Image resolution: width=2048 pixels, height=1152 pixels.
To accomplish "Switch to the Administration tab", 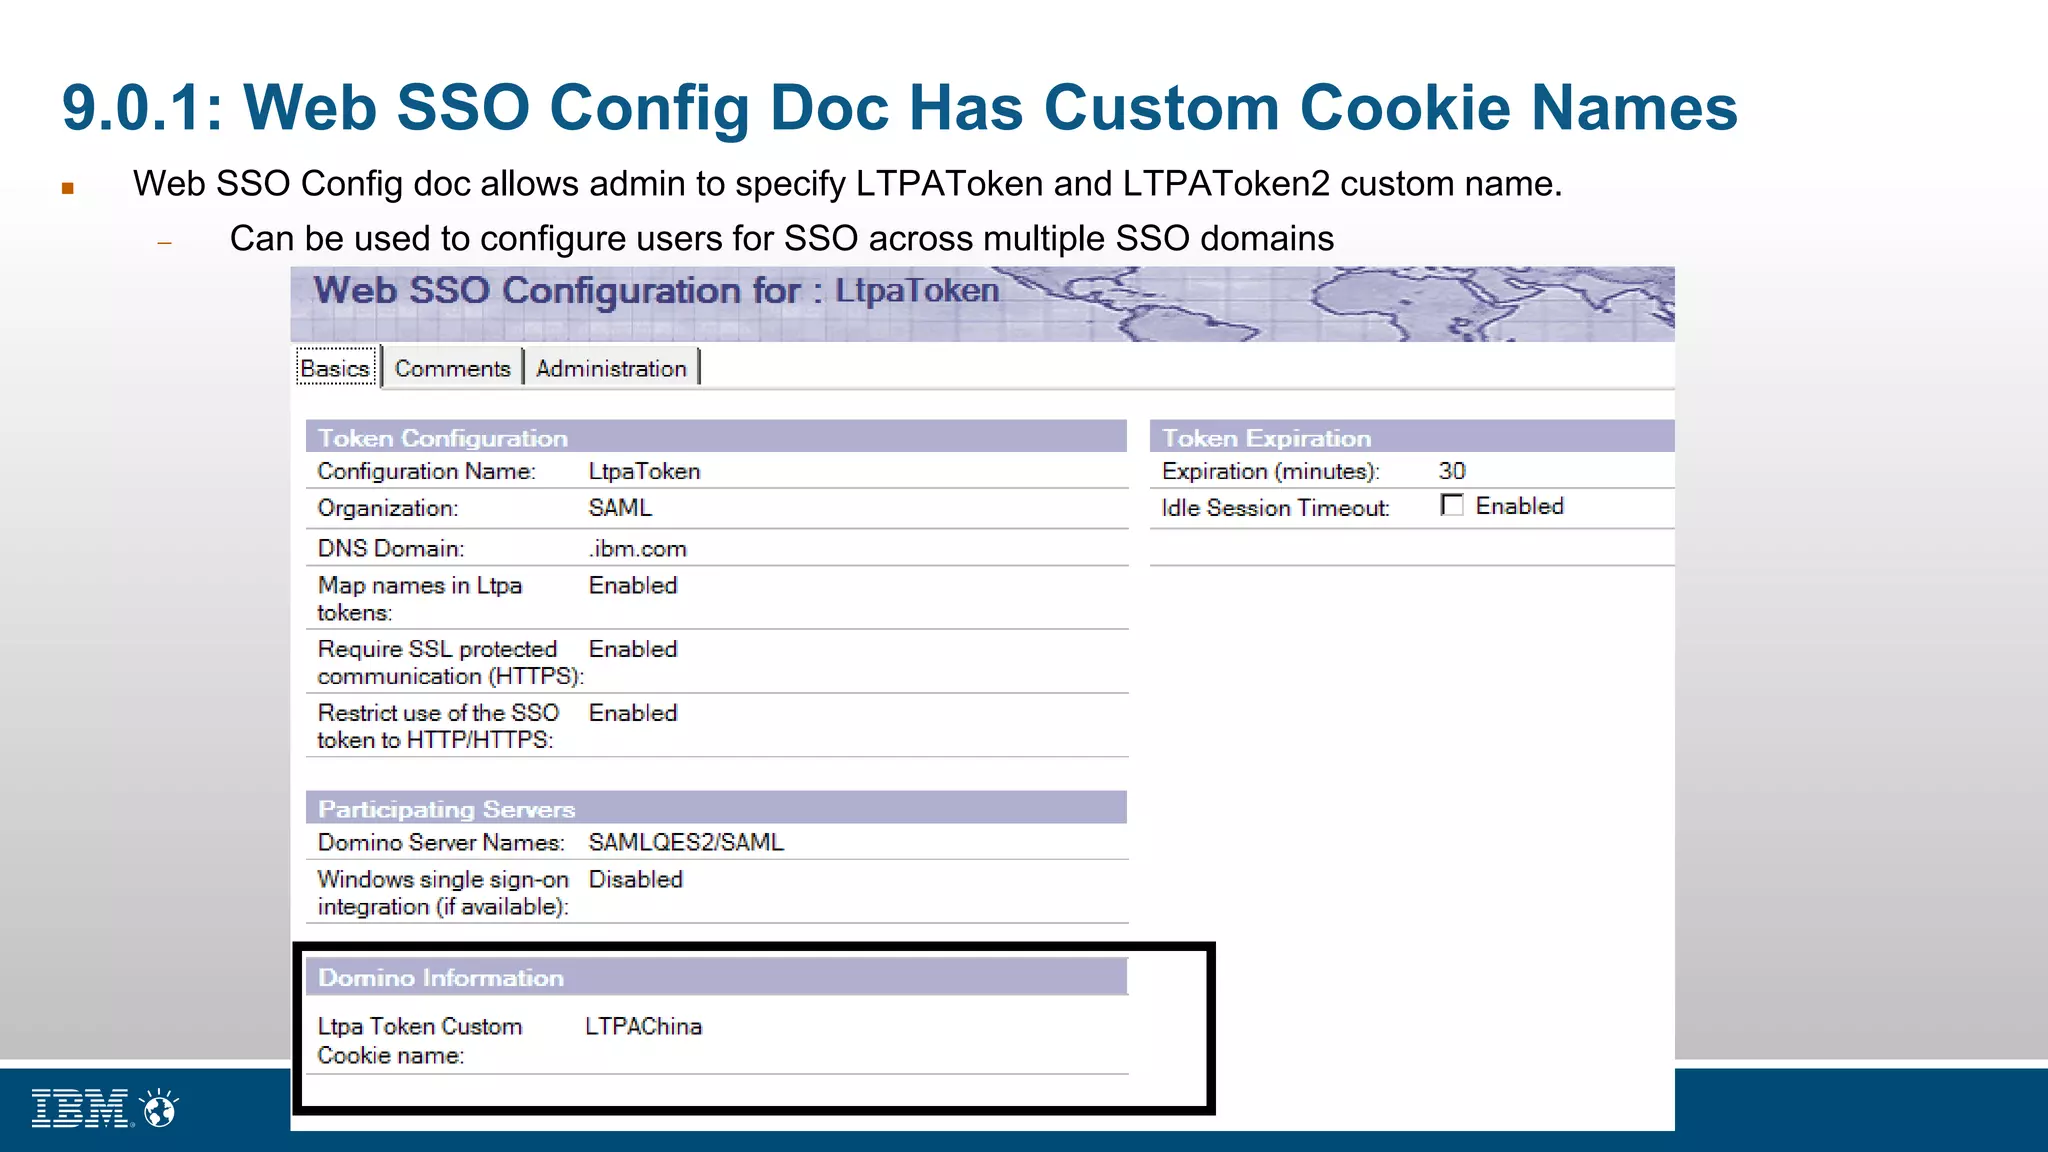I will pyautogui.click(x=611, y=368).
